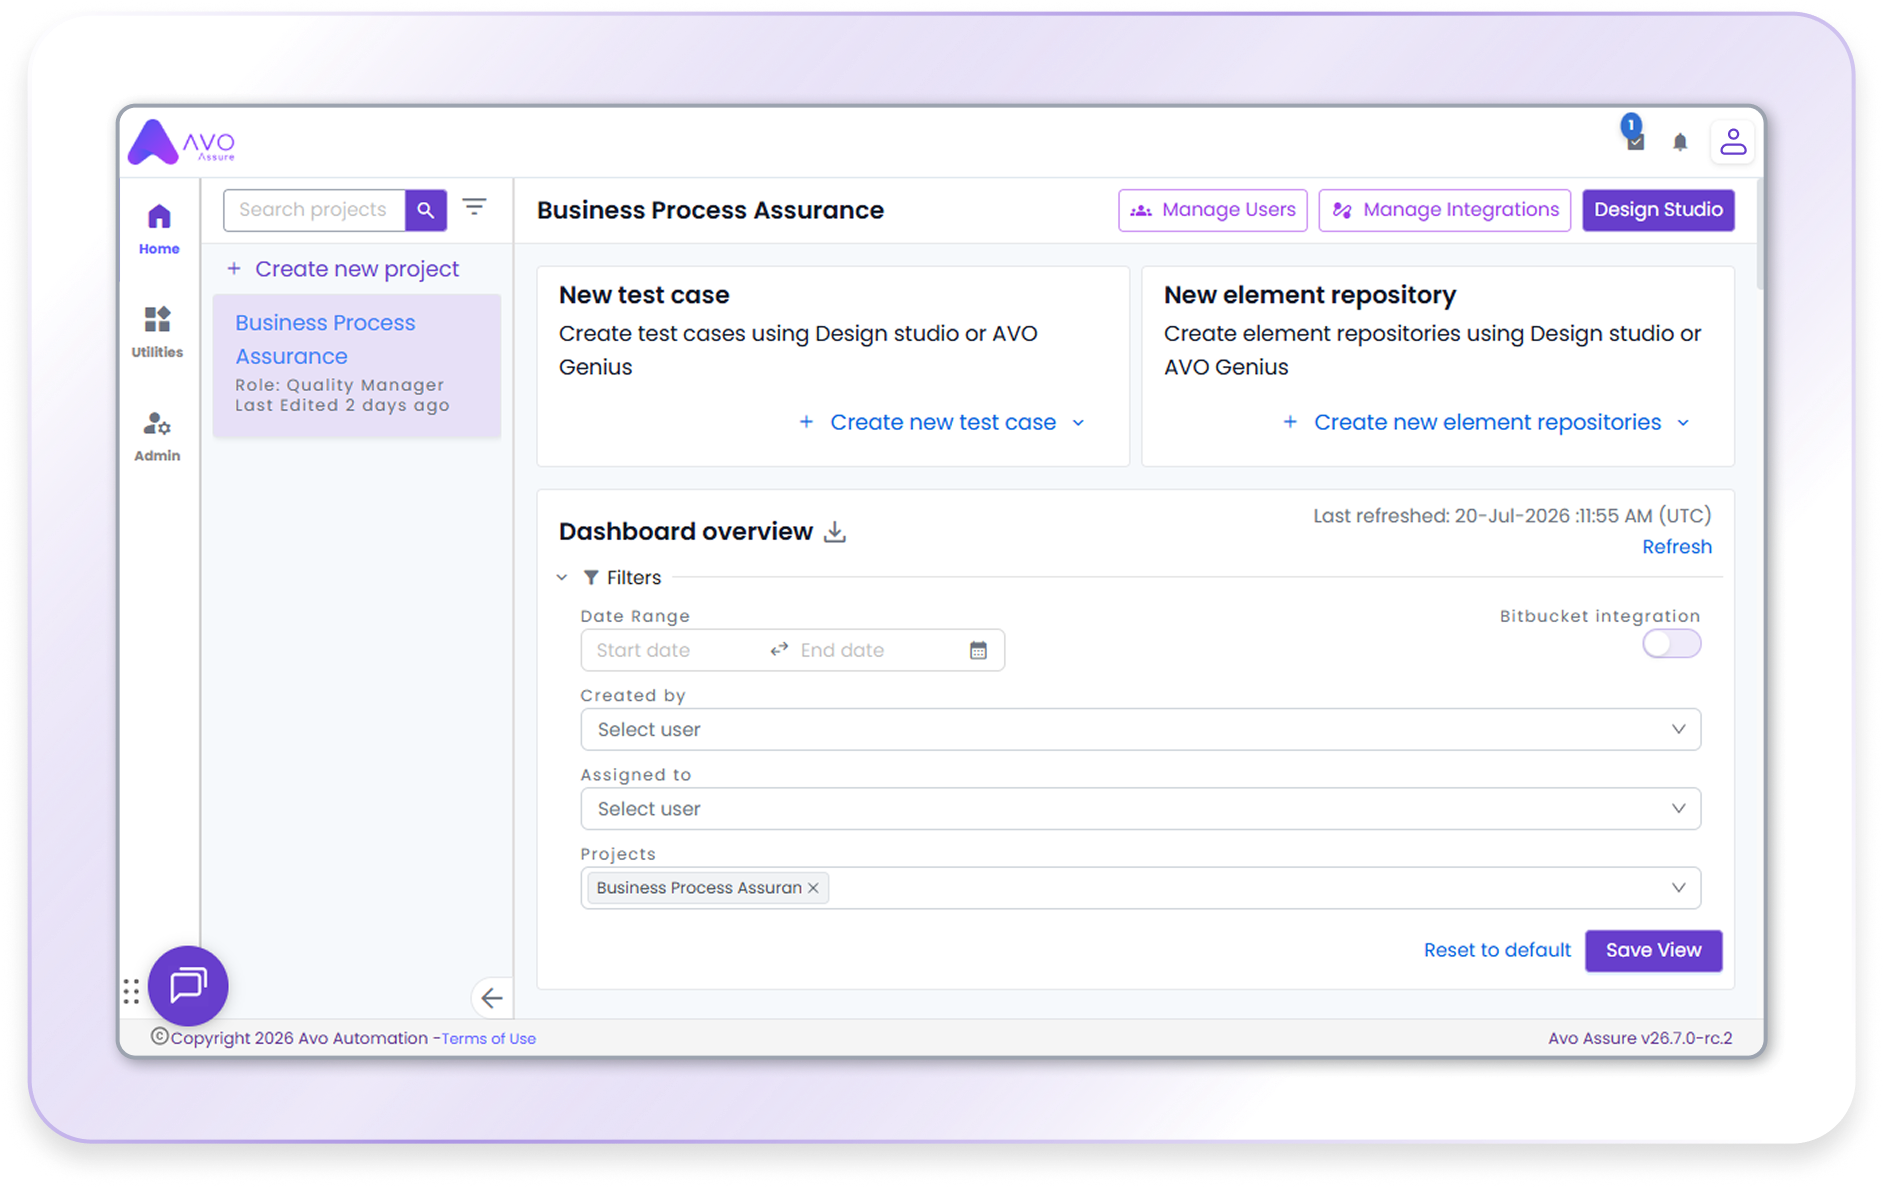Open the Terms of Use link
This screenshot has width=1884, height=1188.
pyautogui.click(x=488, y=1038)
